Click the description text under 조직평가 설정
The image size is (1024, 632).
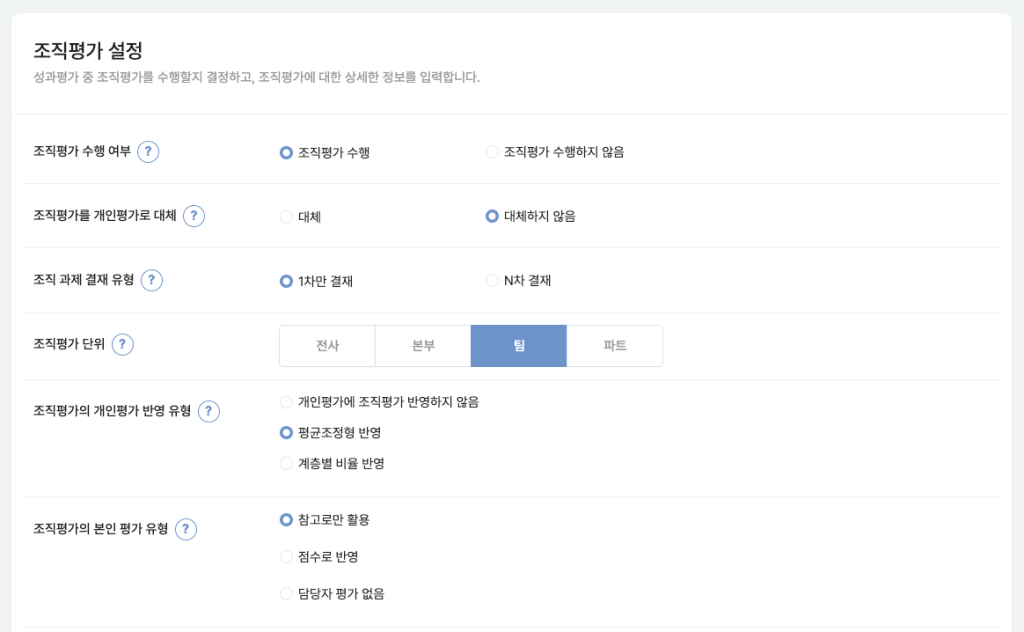257,77
